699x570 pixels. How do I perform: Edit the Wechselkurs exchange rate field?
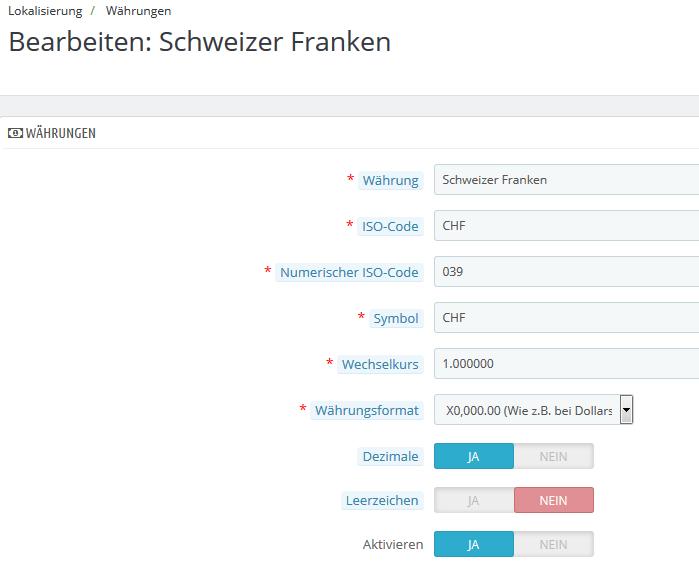pos(566,363)
